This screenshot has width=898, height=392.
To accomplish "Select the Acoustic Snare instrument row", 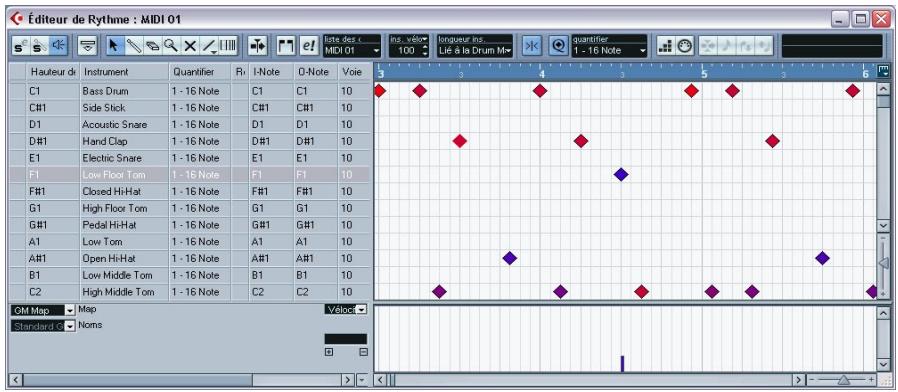I will tap(190, 124).
